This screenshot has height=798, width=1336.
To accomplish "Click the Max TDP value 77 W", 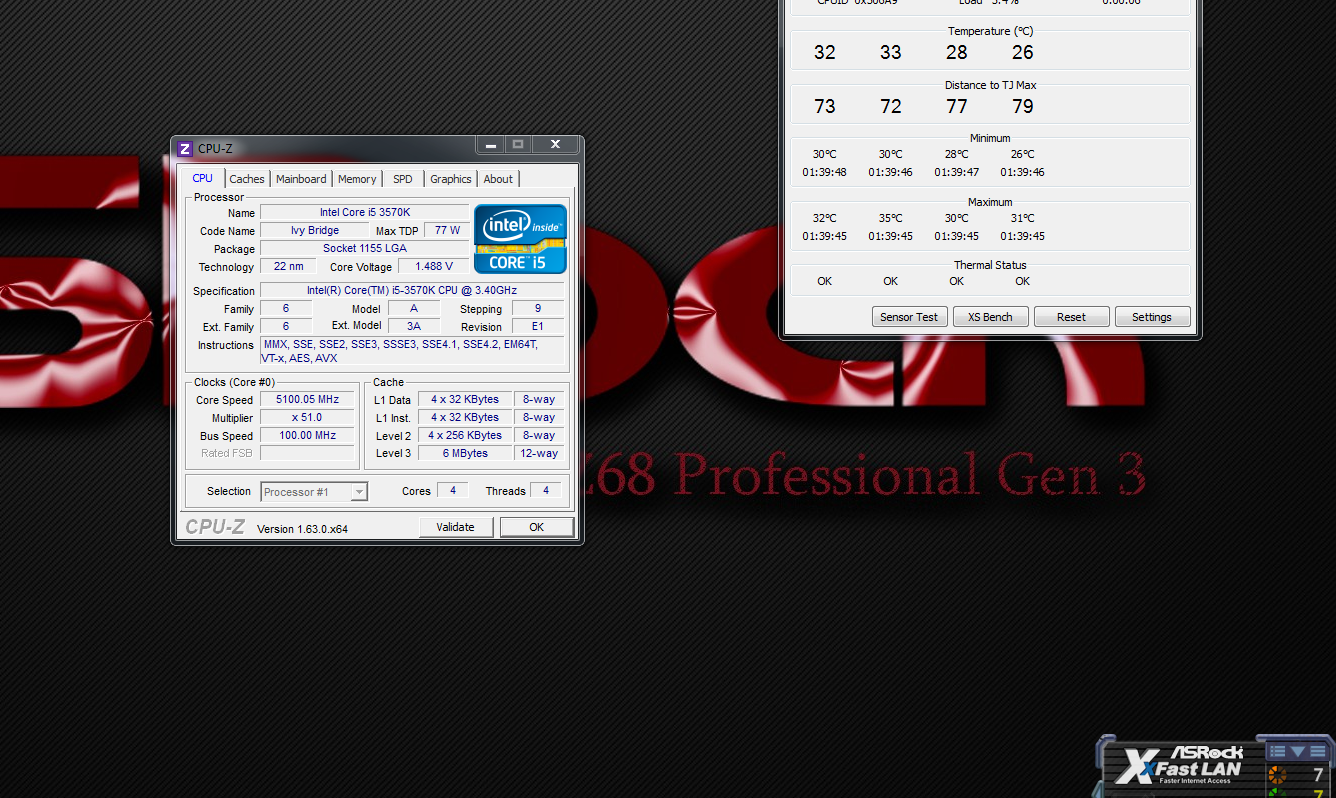I will [x=447, y=230].
